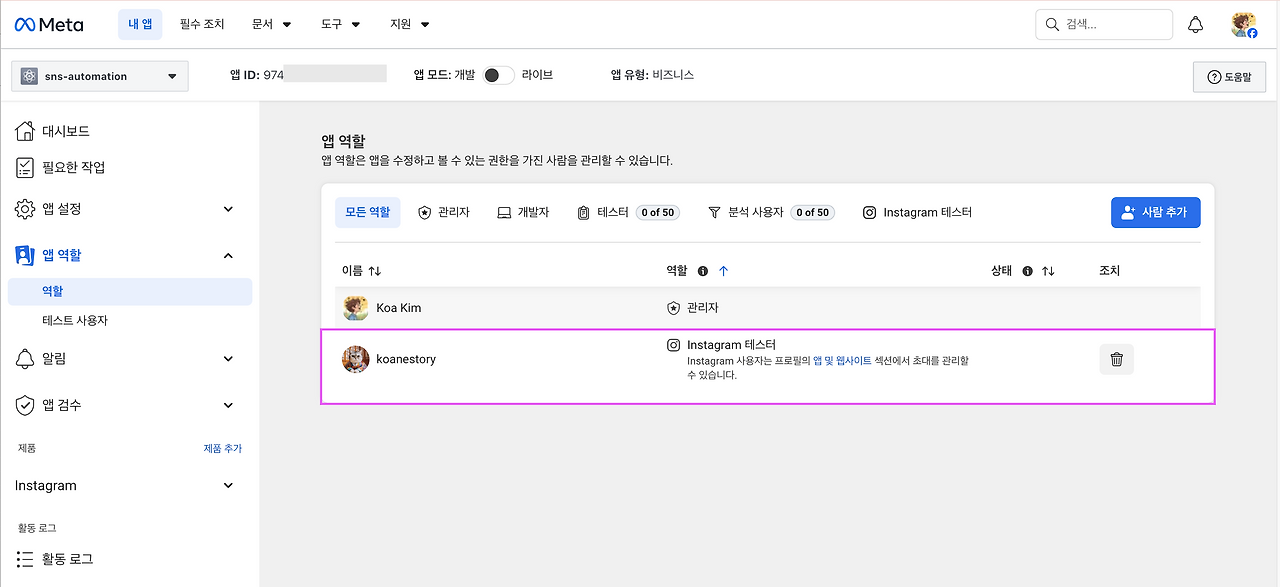1280x587 pixels.
Task: Open the profile avatar menu
Action: point(1243,25)
